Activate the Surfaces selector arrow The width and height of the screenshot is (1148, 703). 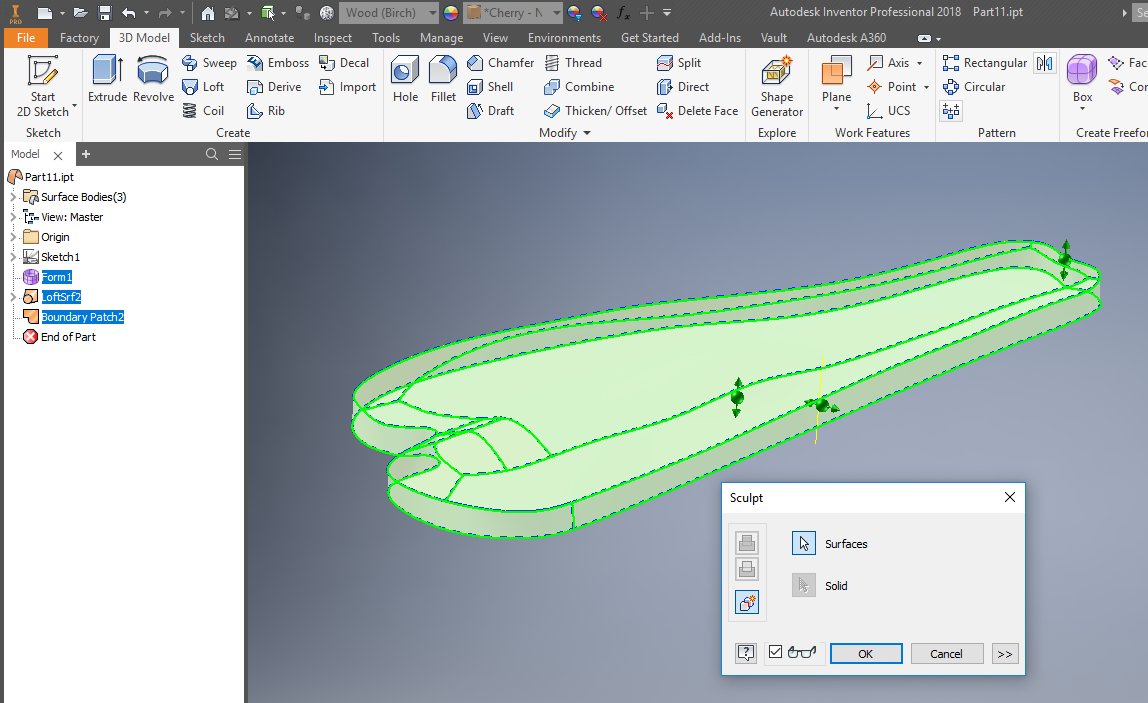804,543
